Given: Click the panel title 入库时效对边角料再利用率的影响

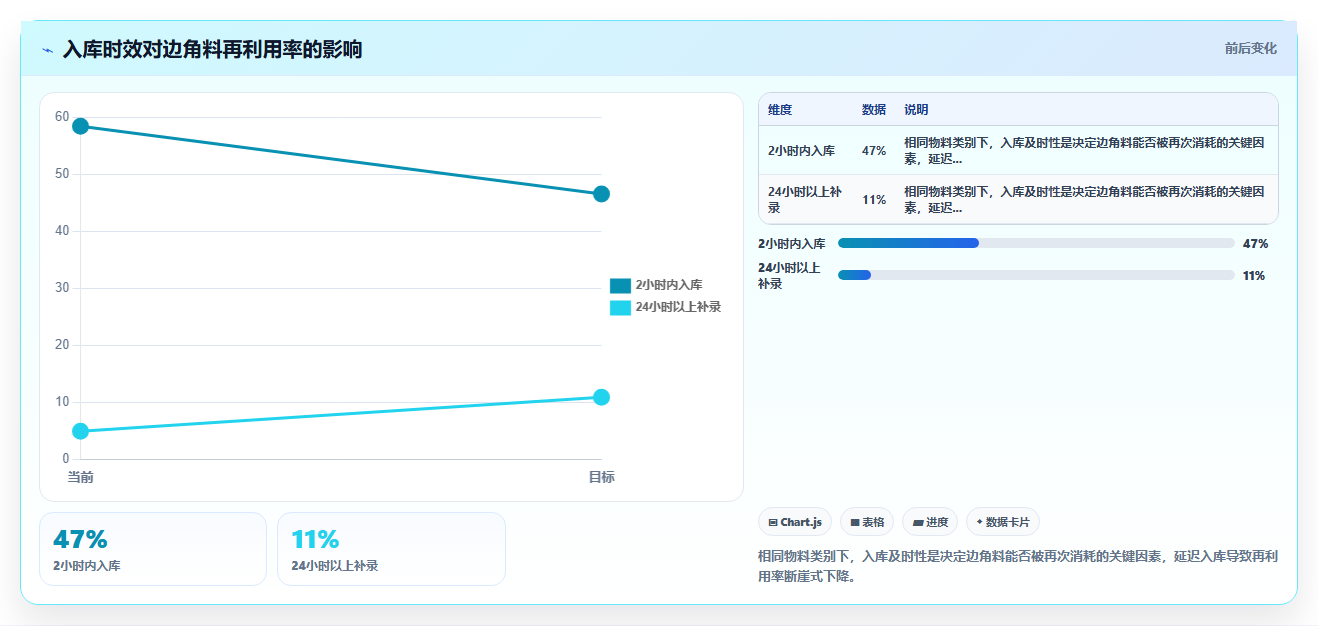Looking at the screenshot, I should point(212,49).
